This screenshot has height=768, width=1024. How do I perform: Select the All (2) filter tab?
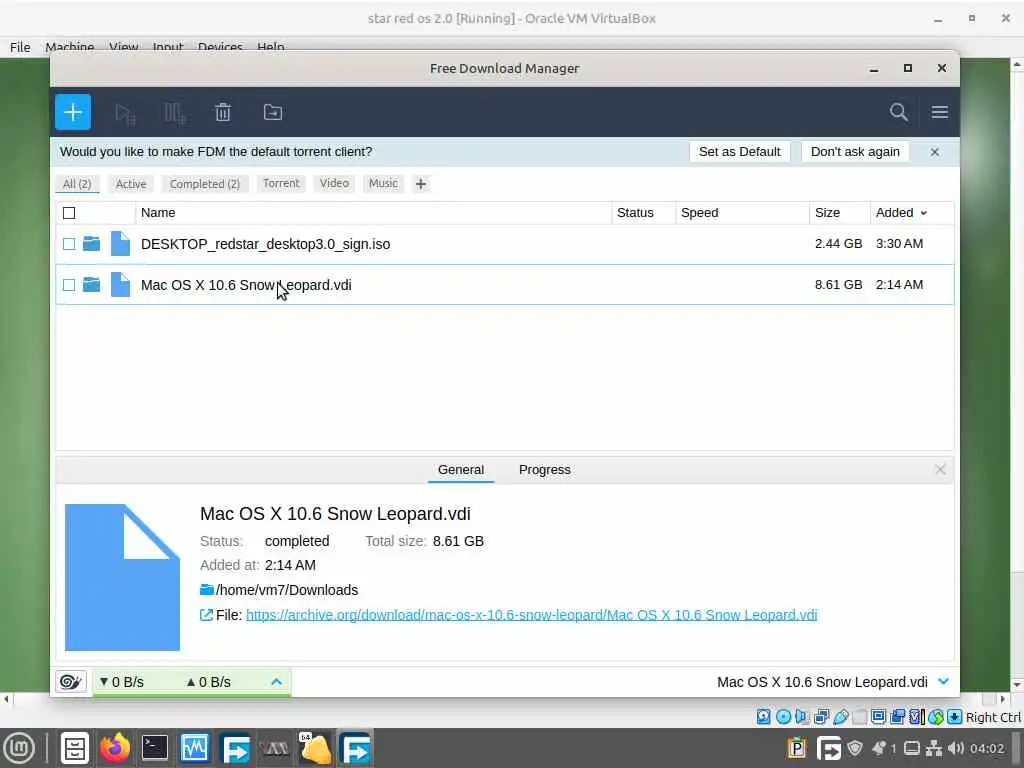click(77, 184)
